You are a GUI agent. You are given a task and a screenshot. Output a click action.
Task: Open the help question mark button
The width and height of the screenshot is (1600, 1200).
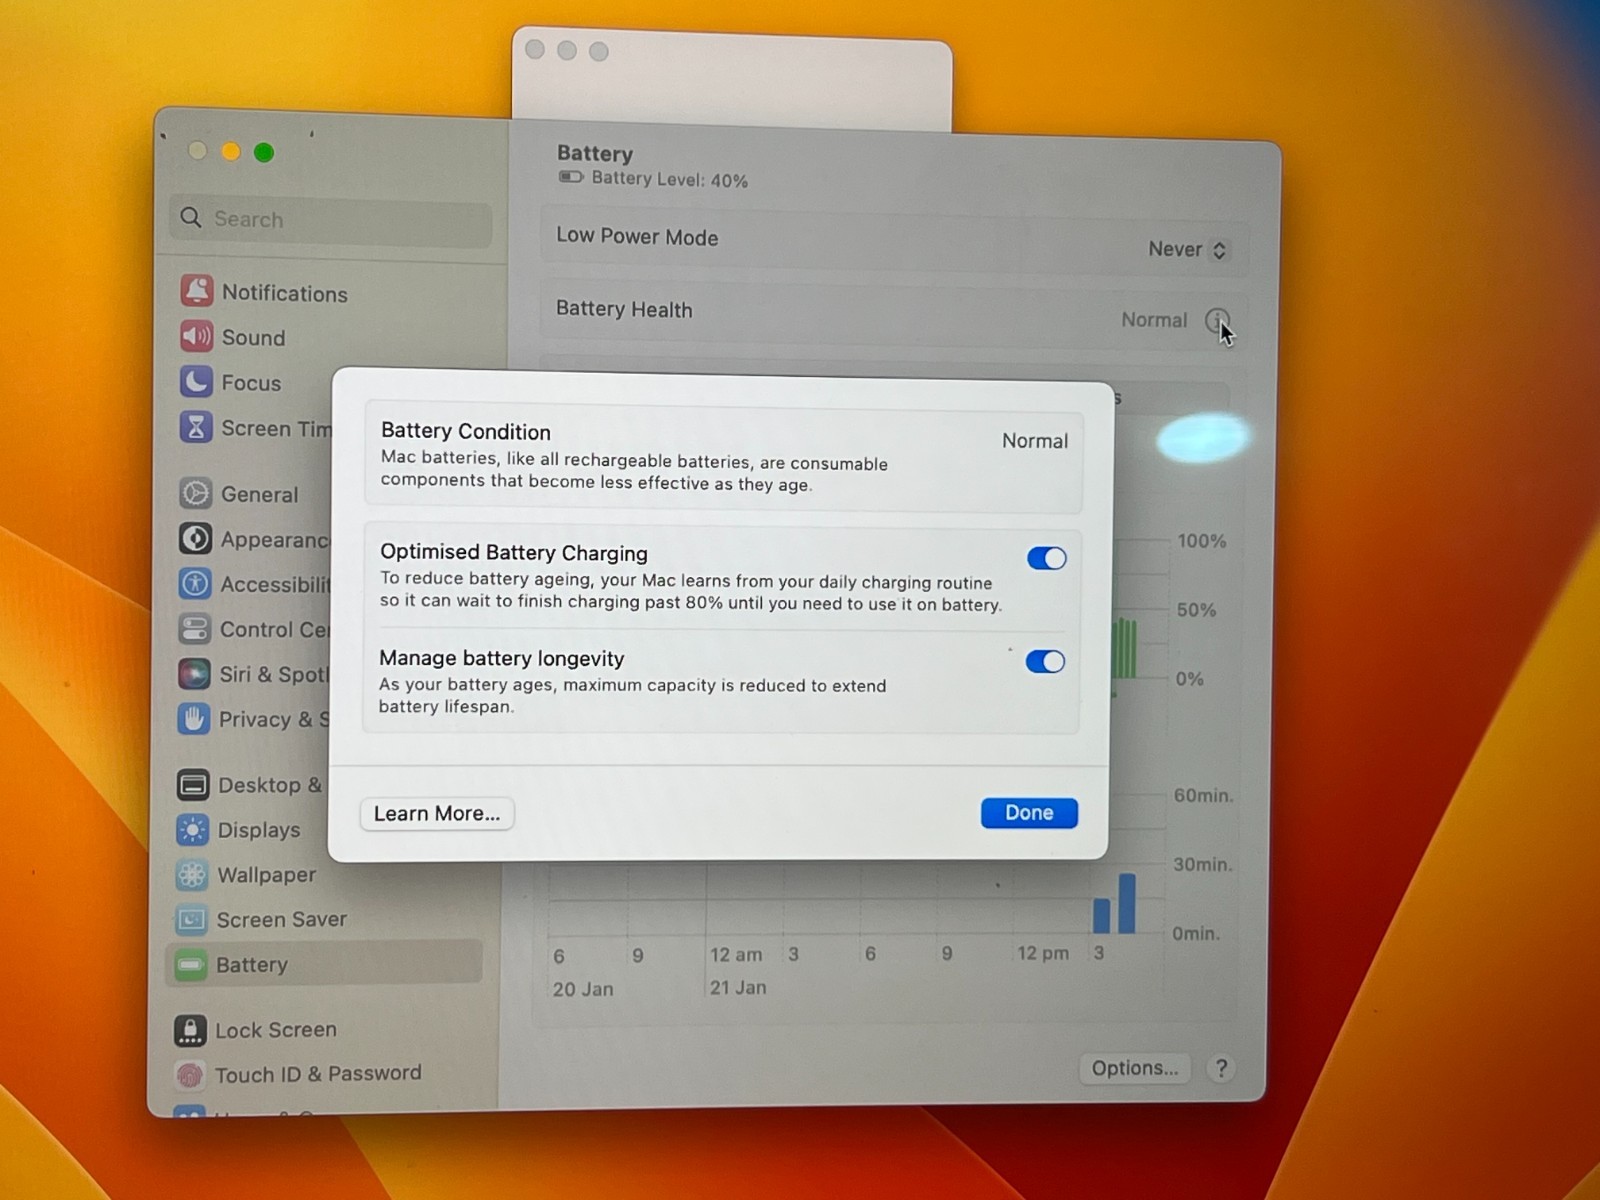pyautogui.click(x=1221, y=1068)
